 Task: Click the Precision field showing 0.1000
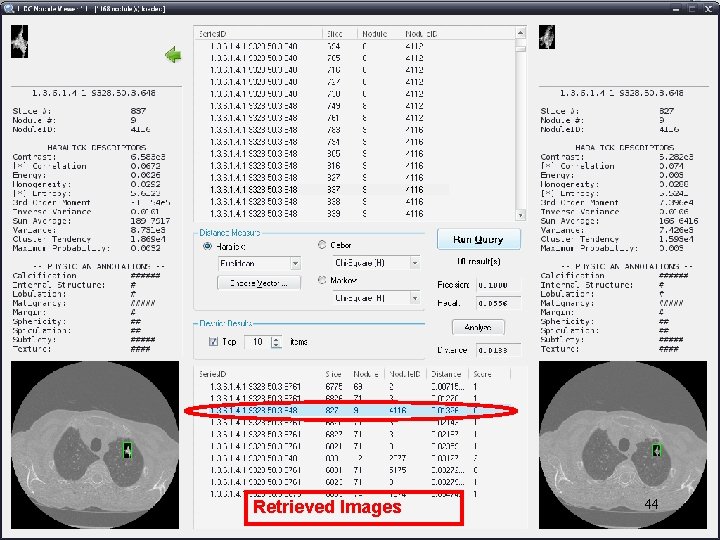coord(498,285)
